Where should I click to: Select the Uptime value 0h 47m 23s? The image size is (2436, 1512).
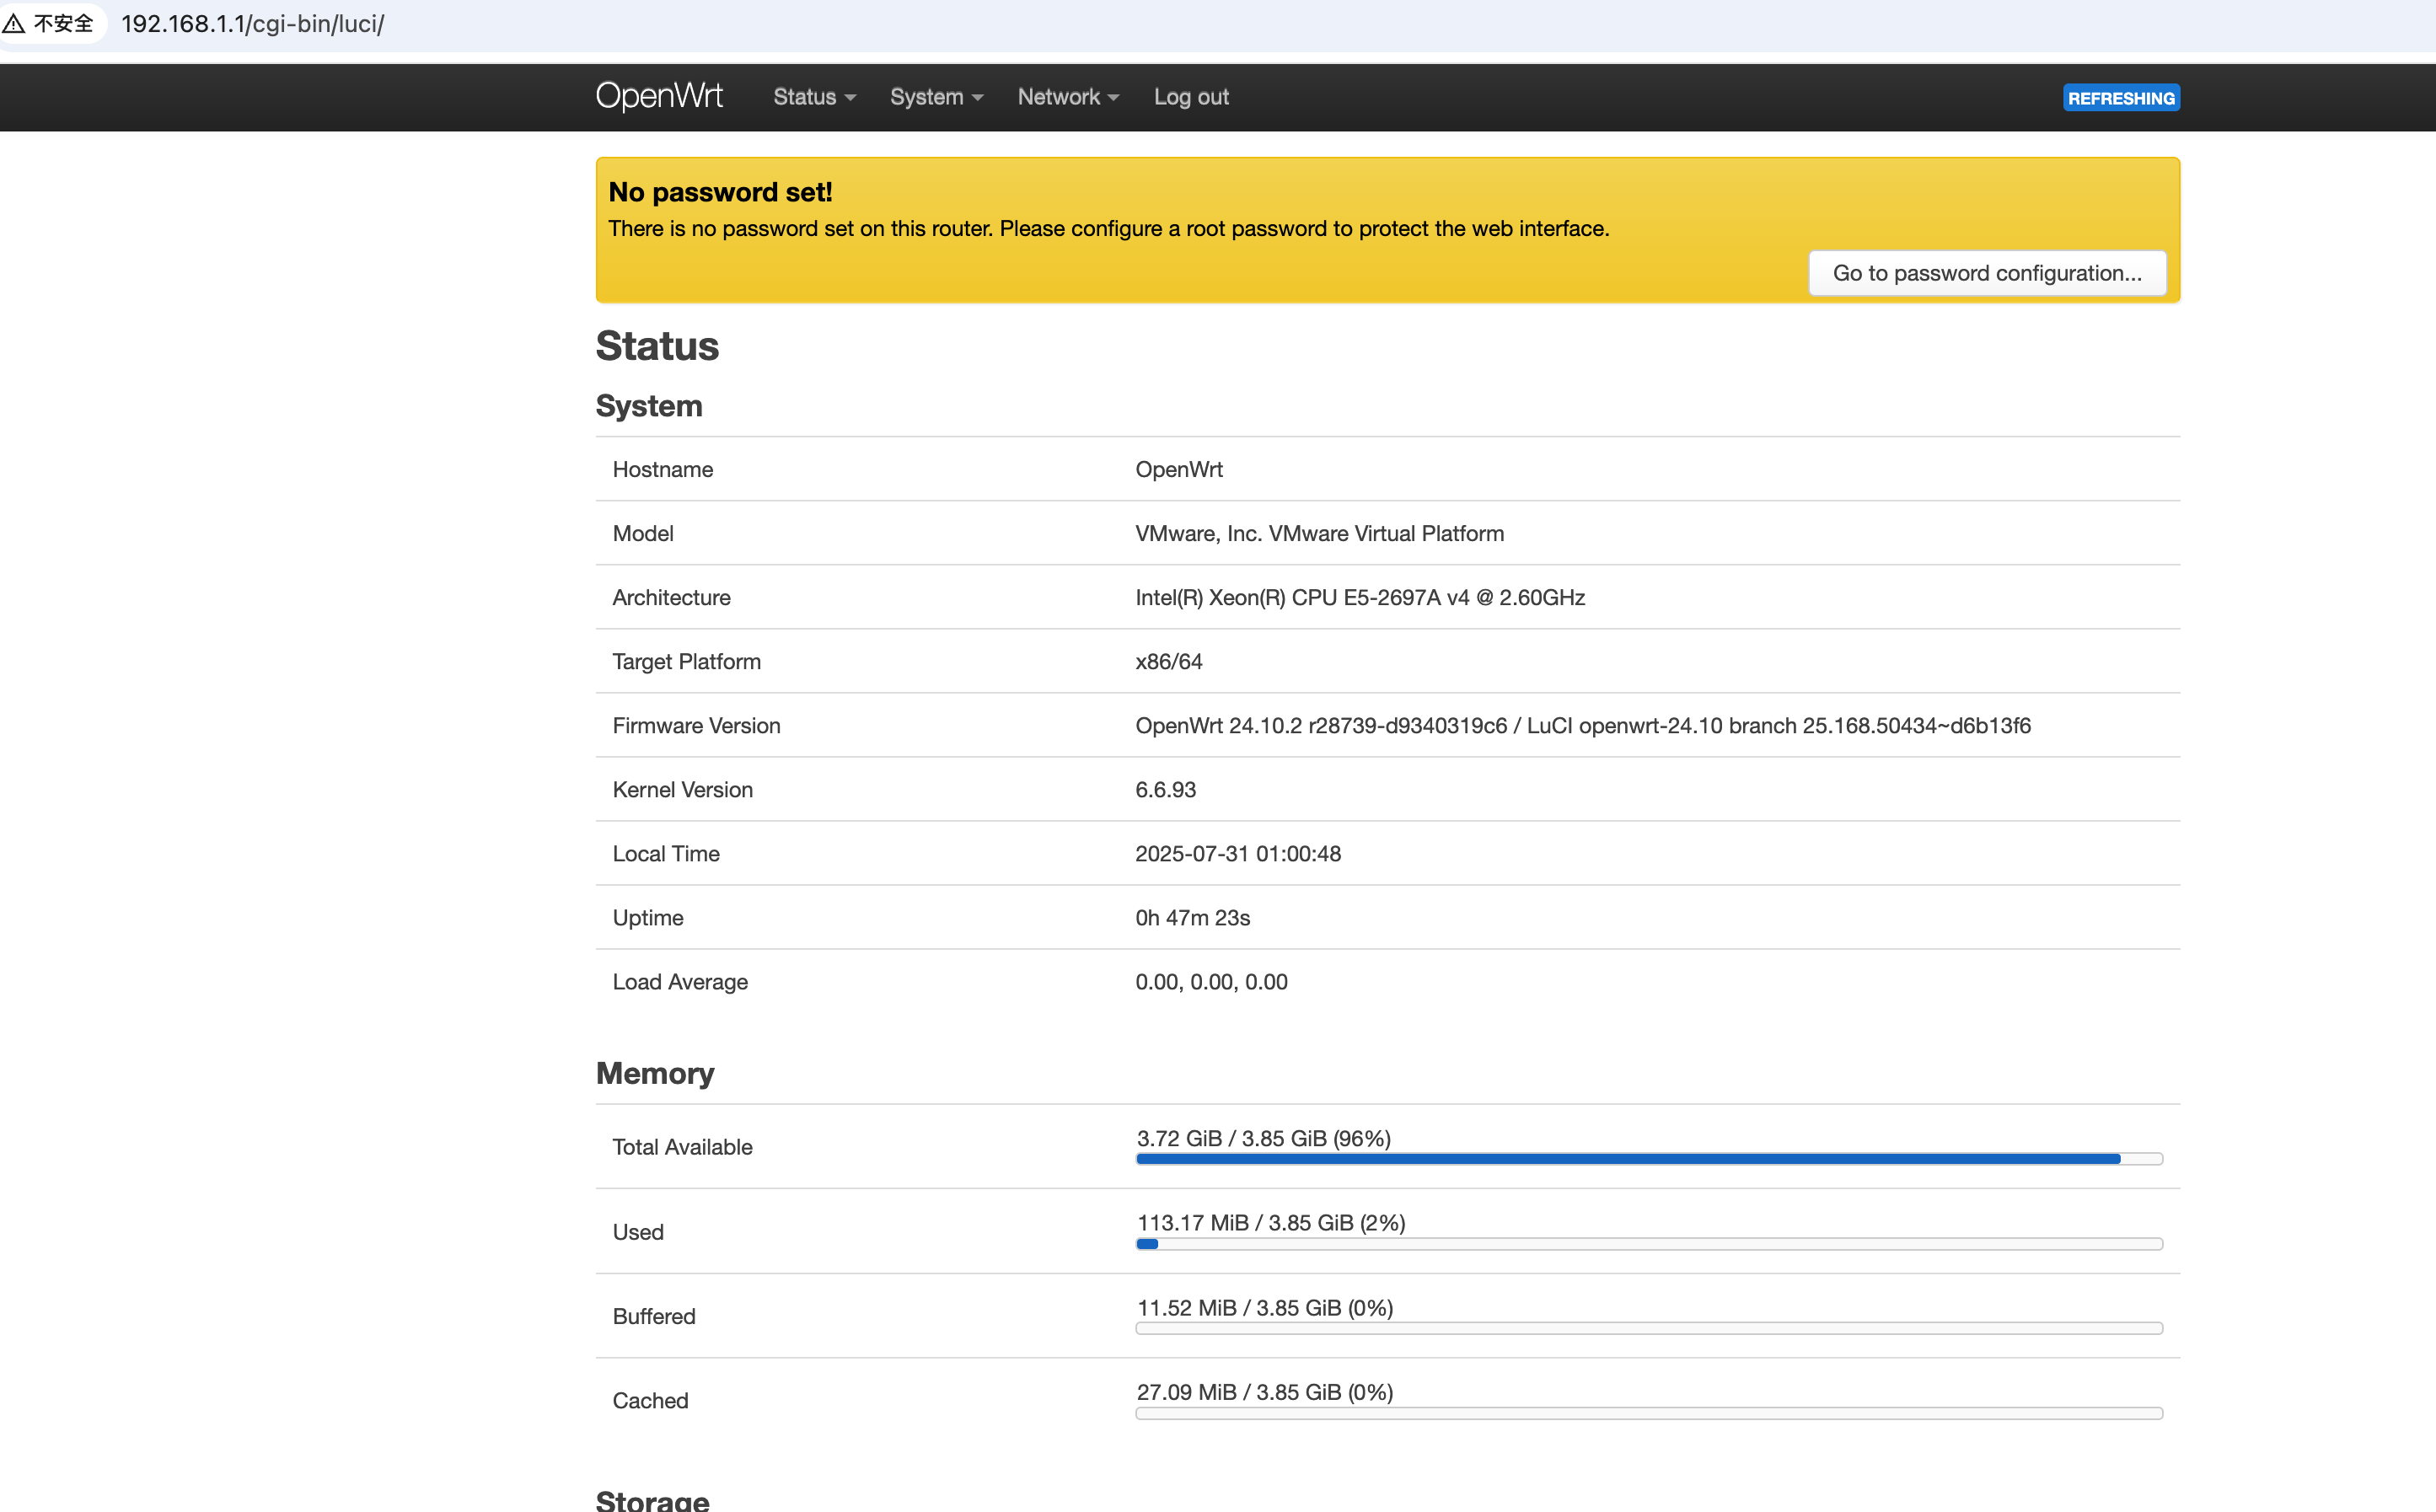(1192, 917)
